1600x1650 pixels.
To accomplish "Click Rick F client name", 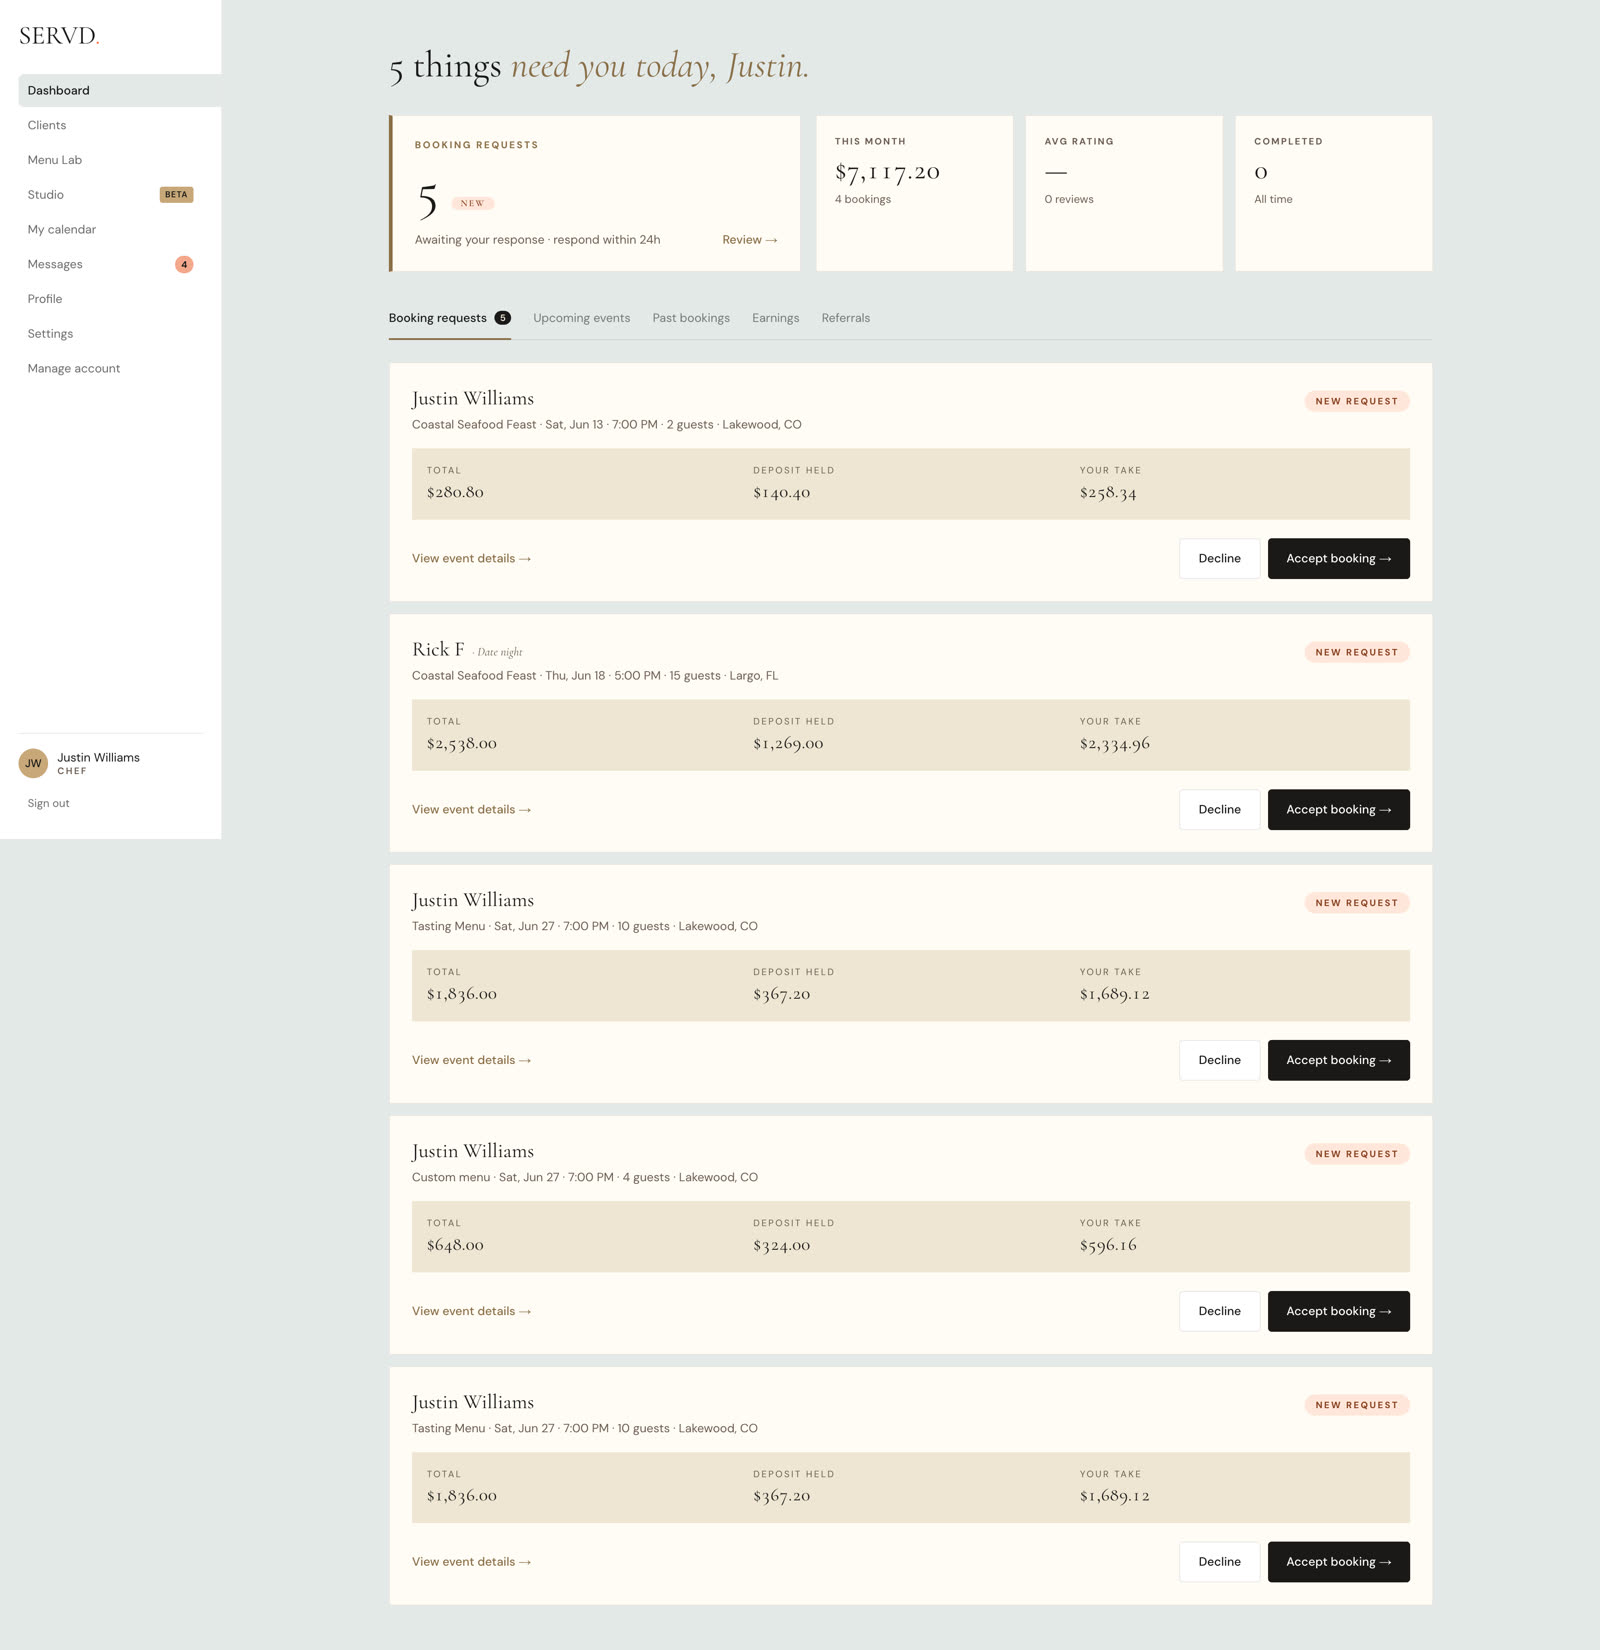I will click(438, 650).
